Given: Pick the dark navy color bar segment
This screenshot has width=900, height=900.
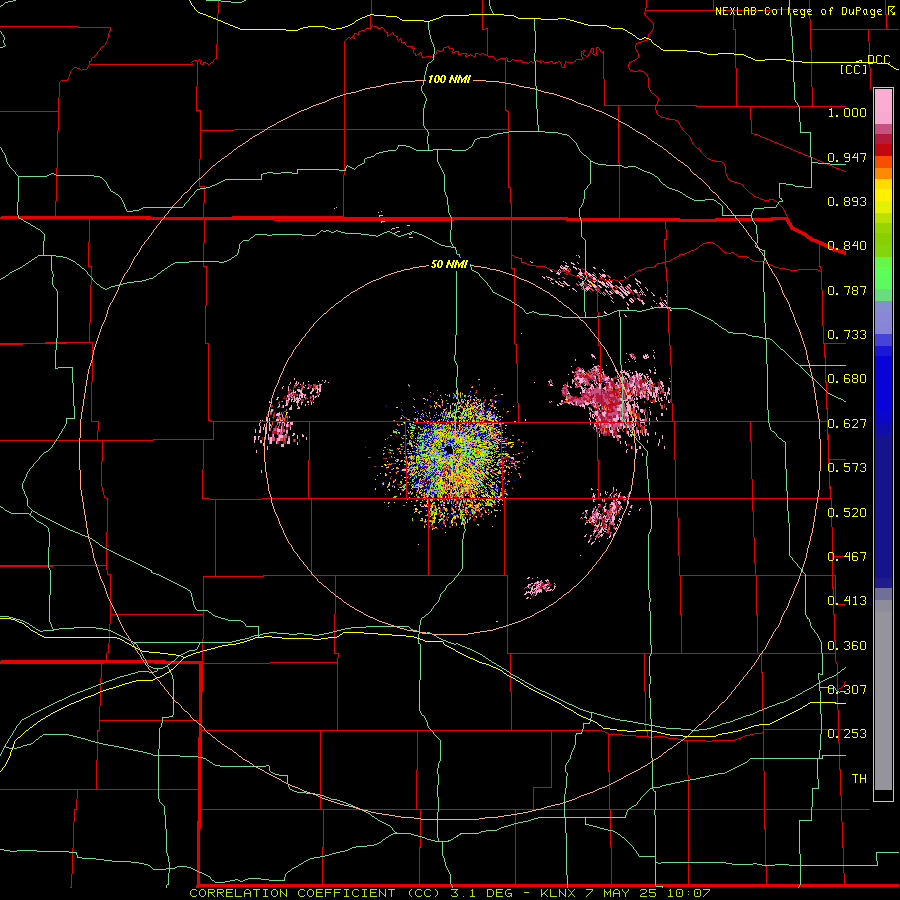Looking at the screenshot, I should click(x=883, y=511).
